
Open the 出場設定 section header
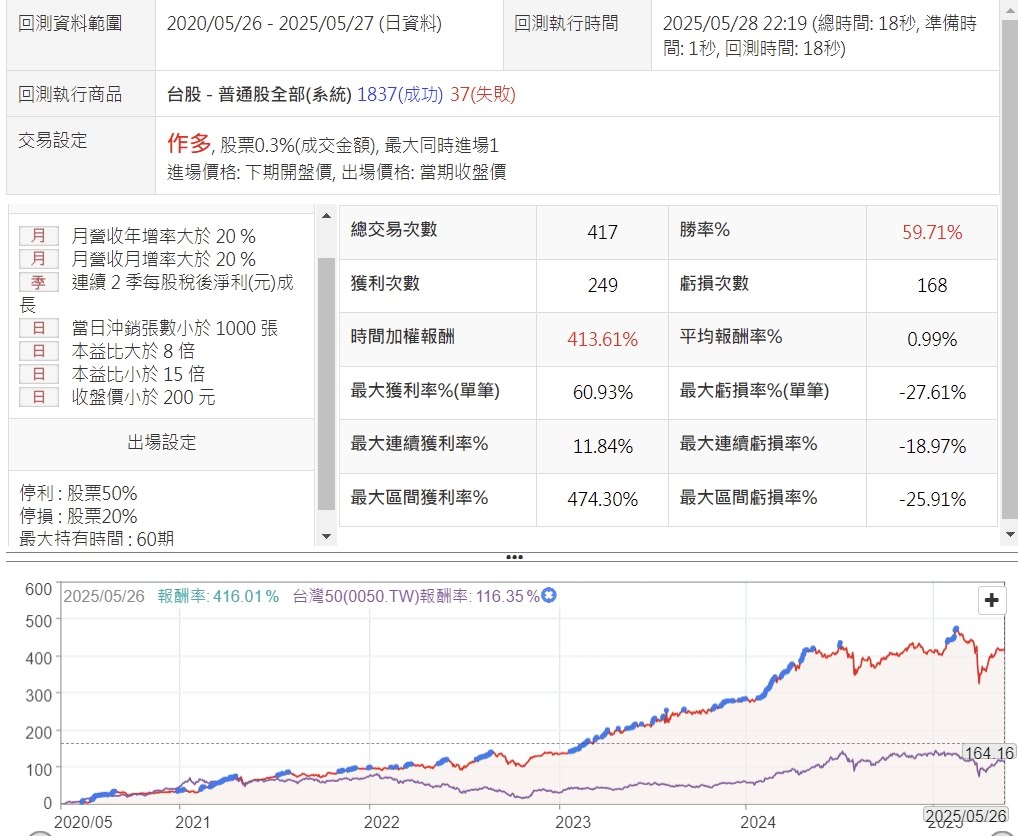coord(162,443)
